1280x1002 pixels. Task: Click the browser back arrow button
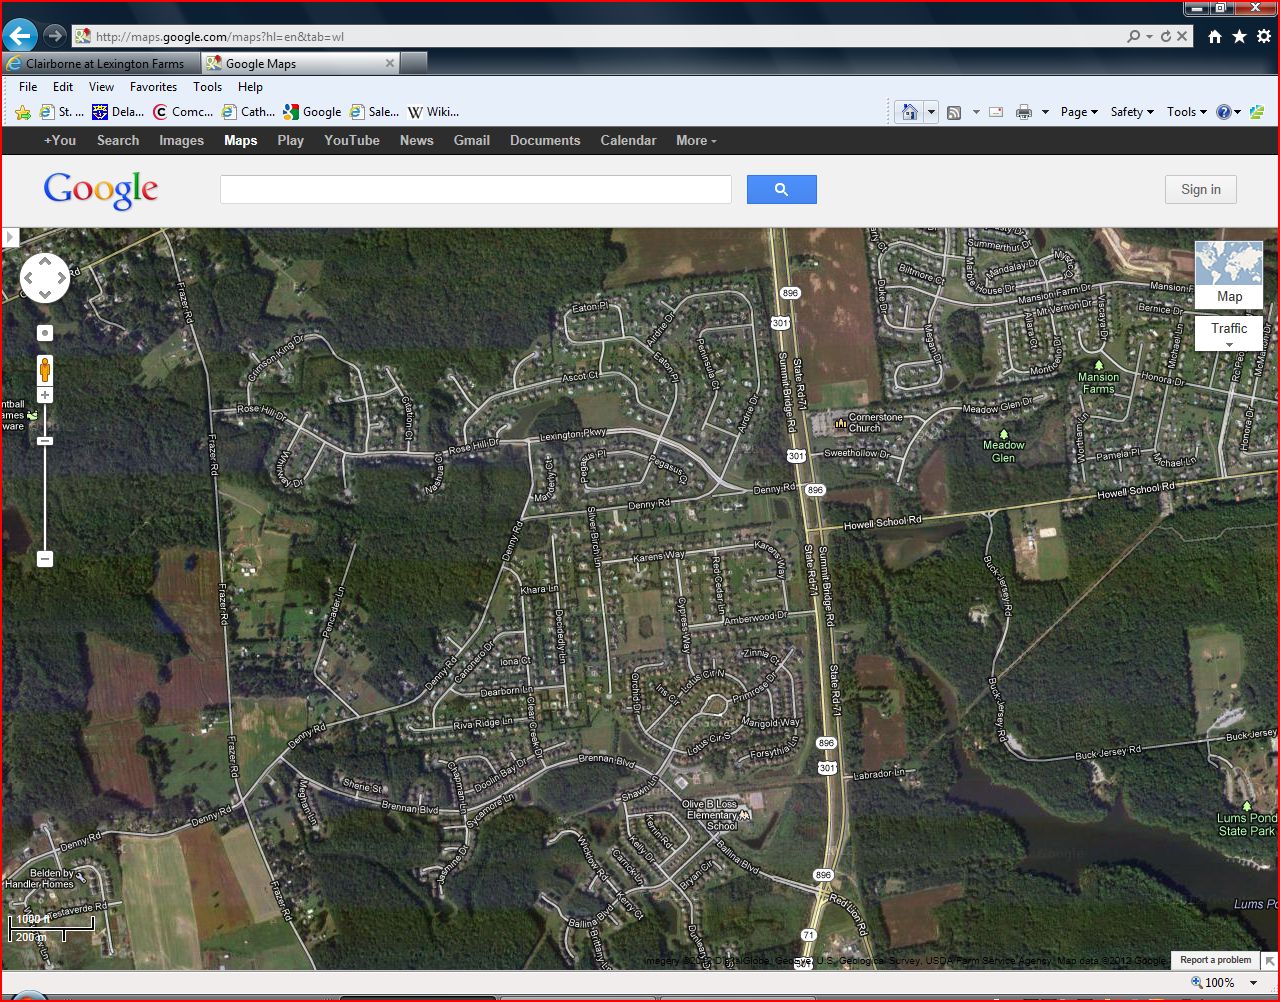[20, 36]
